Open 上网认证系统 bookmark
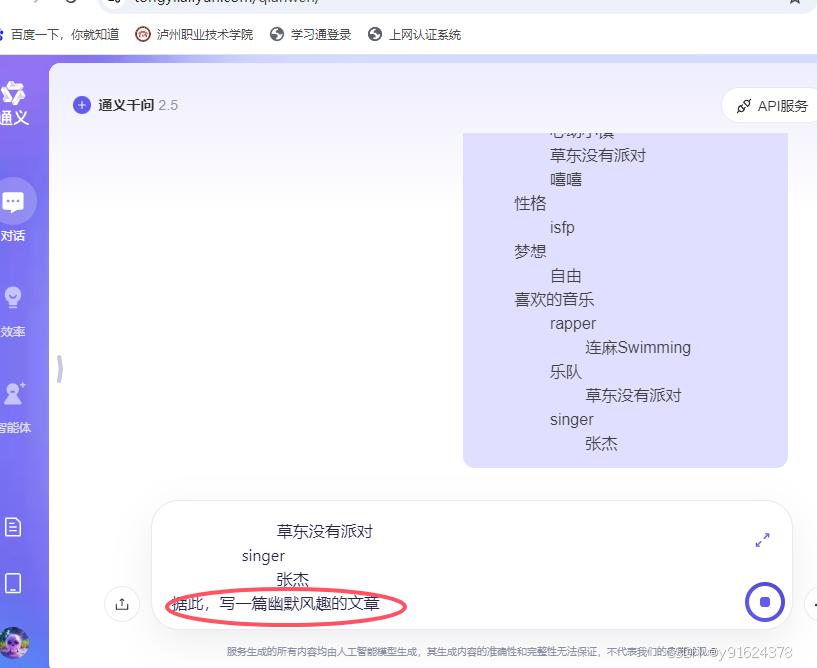The image size is (817, 668). [414, 34]
